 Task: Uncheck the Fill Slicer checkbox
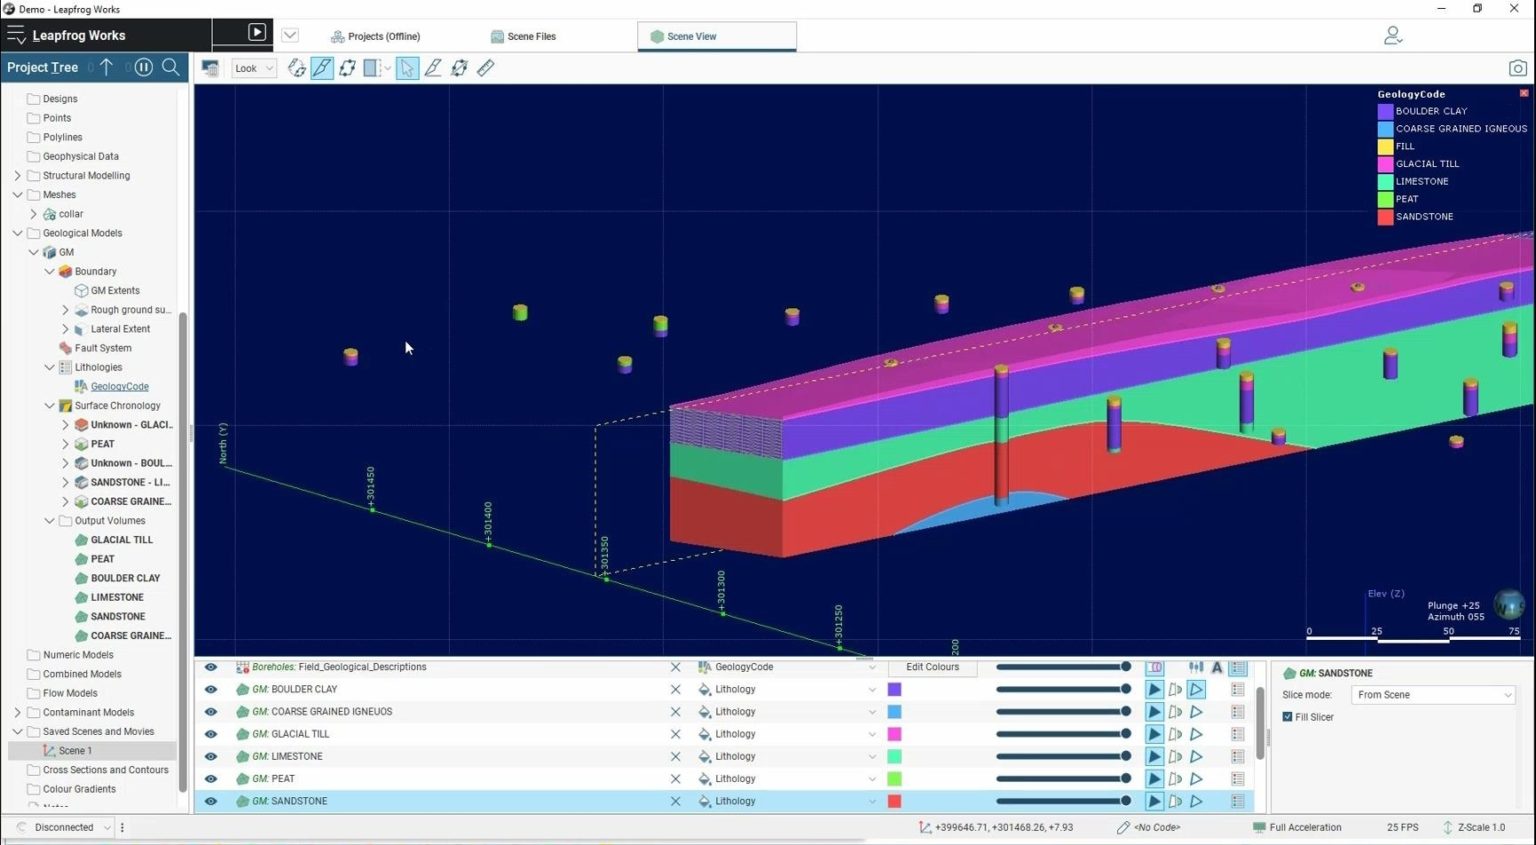pos(1287,717)
